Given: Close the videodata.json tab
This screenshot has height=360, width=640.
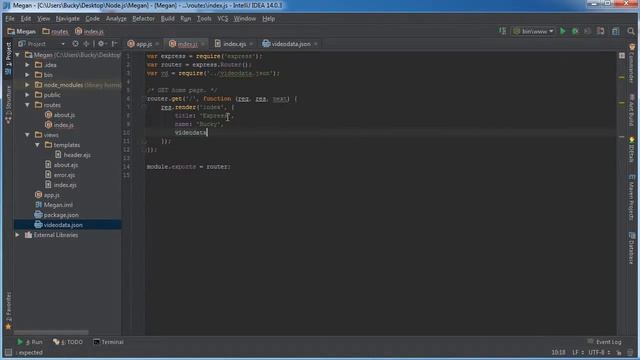Looking at the screenshot, I should (x=316, y=44).
